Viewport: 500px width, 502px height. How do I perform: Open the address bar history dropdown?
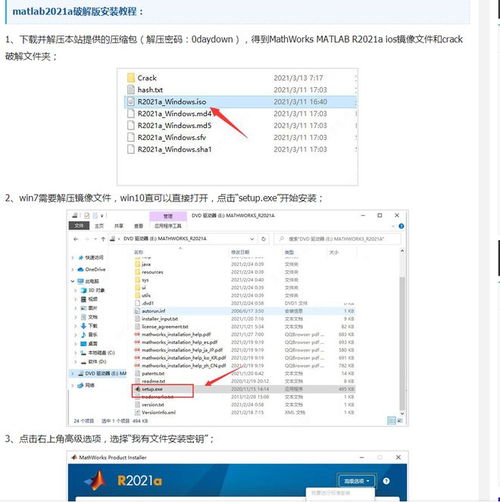252,239
